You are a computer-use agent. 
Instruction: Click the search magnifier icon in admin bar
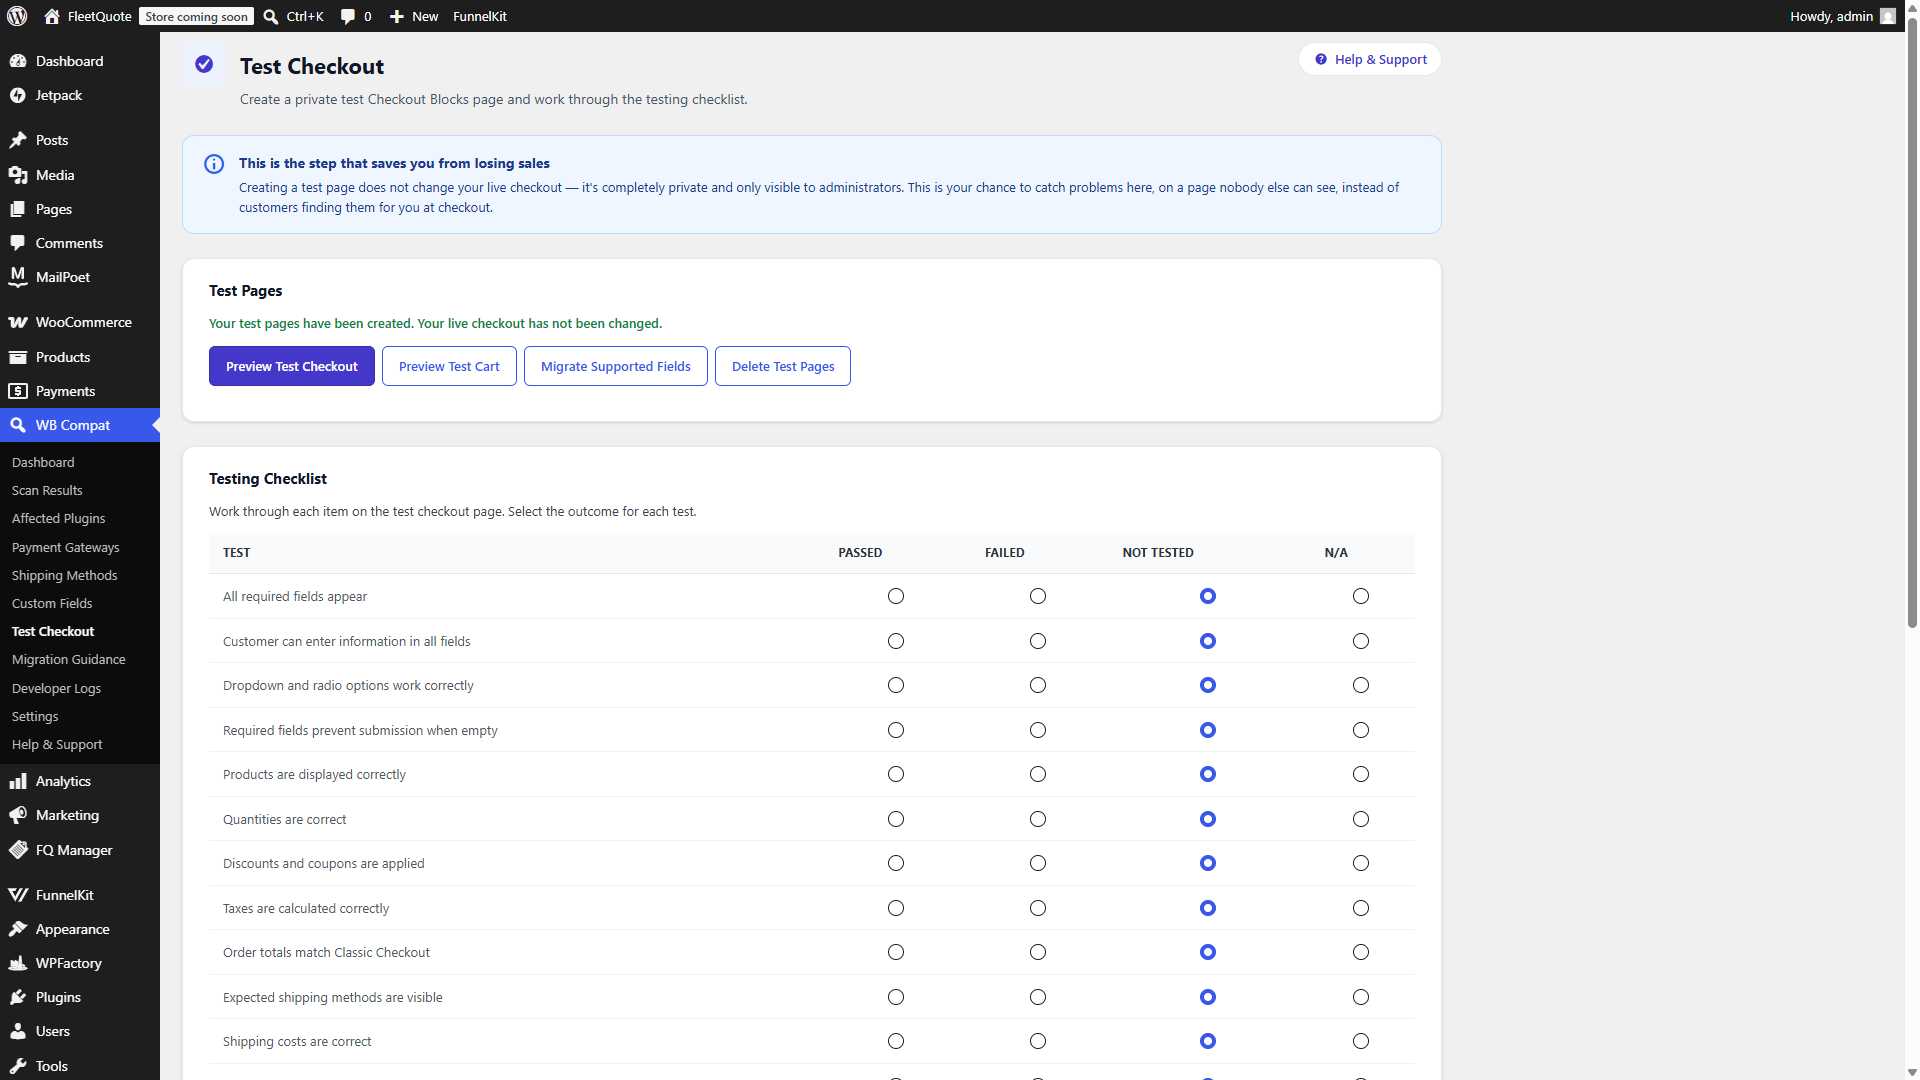[271, 16]
